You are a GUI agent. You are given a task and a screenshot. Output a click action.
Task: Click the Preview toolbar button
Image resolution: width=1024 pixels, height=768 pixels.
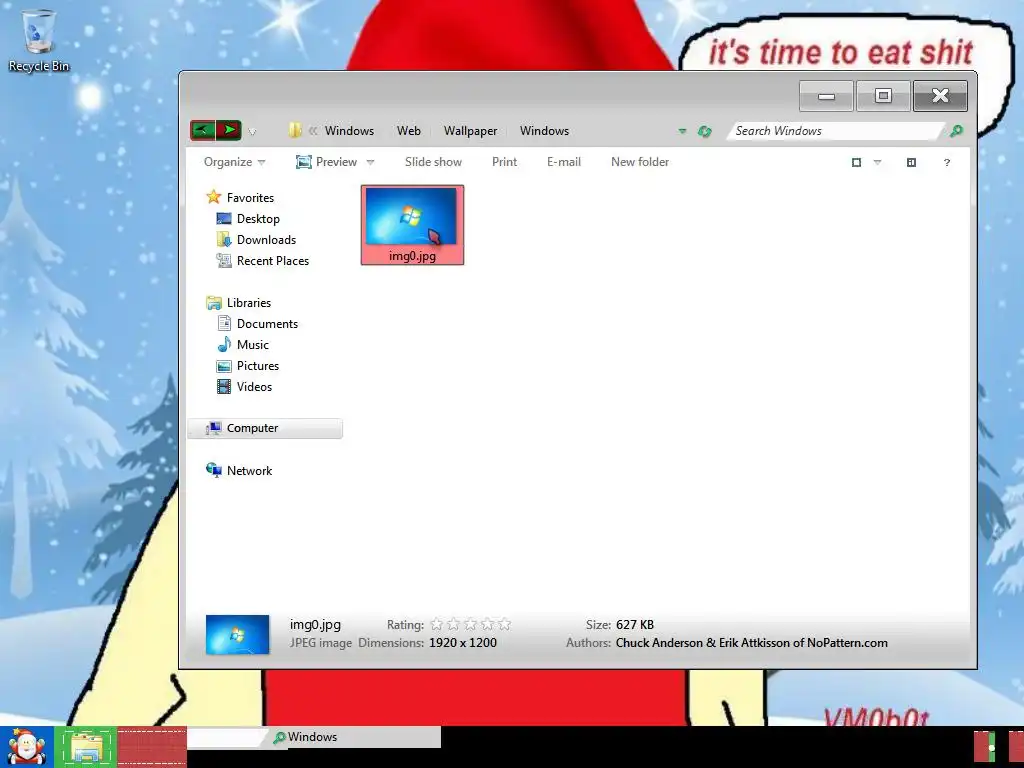pyautogui.click(x=327, y=162)
